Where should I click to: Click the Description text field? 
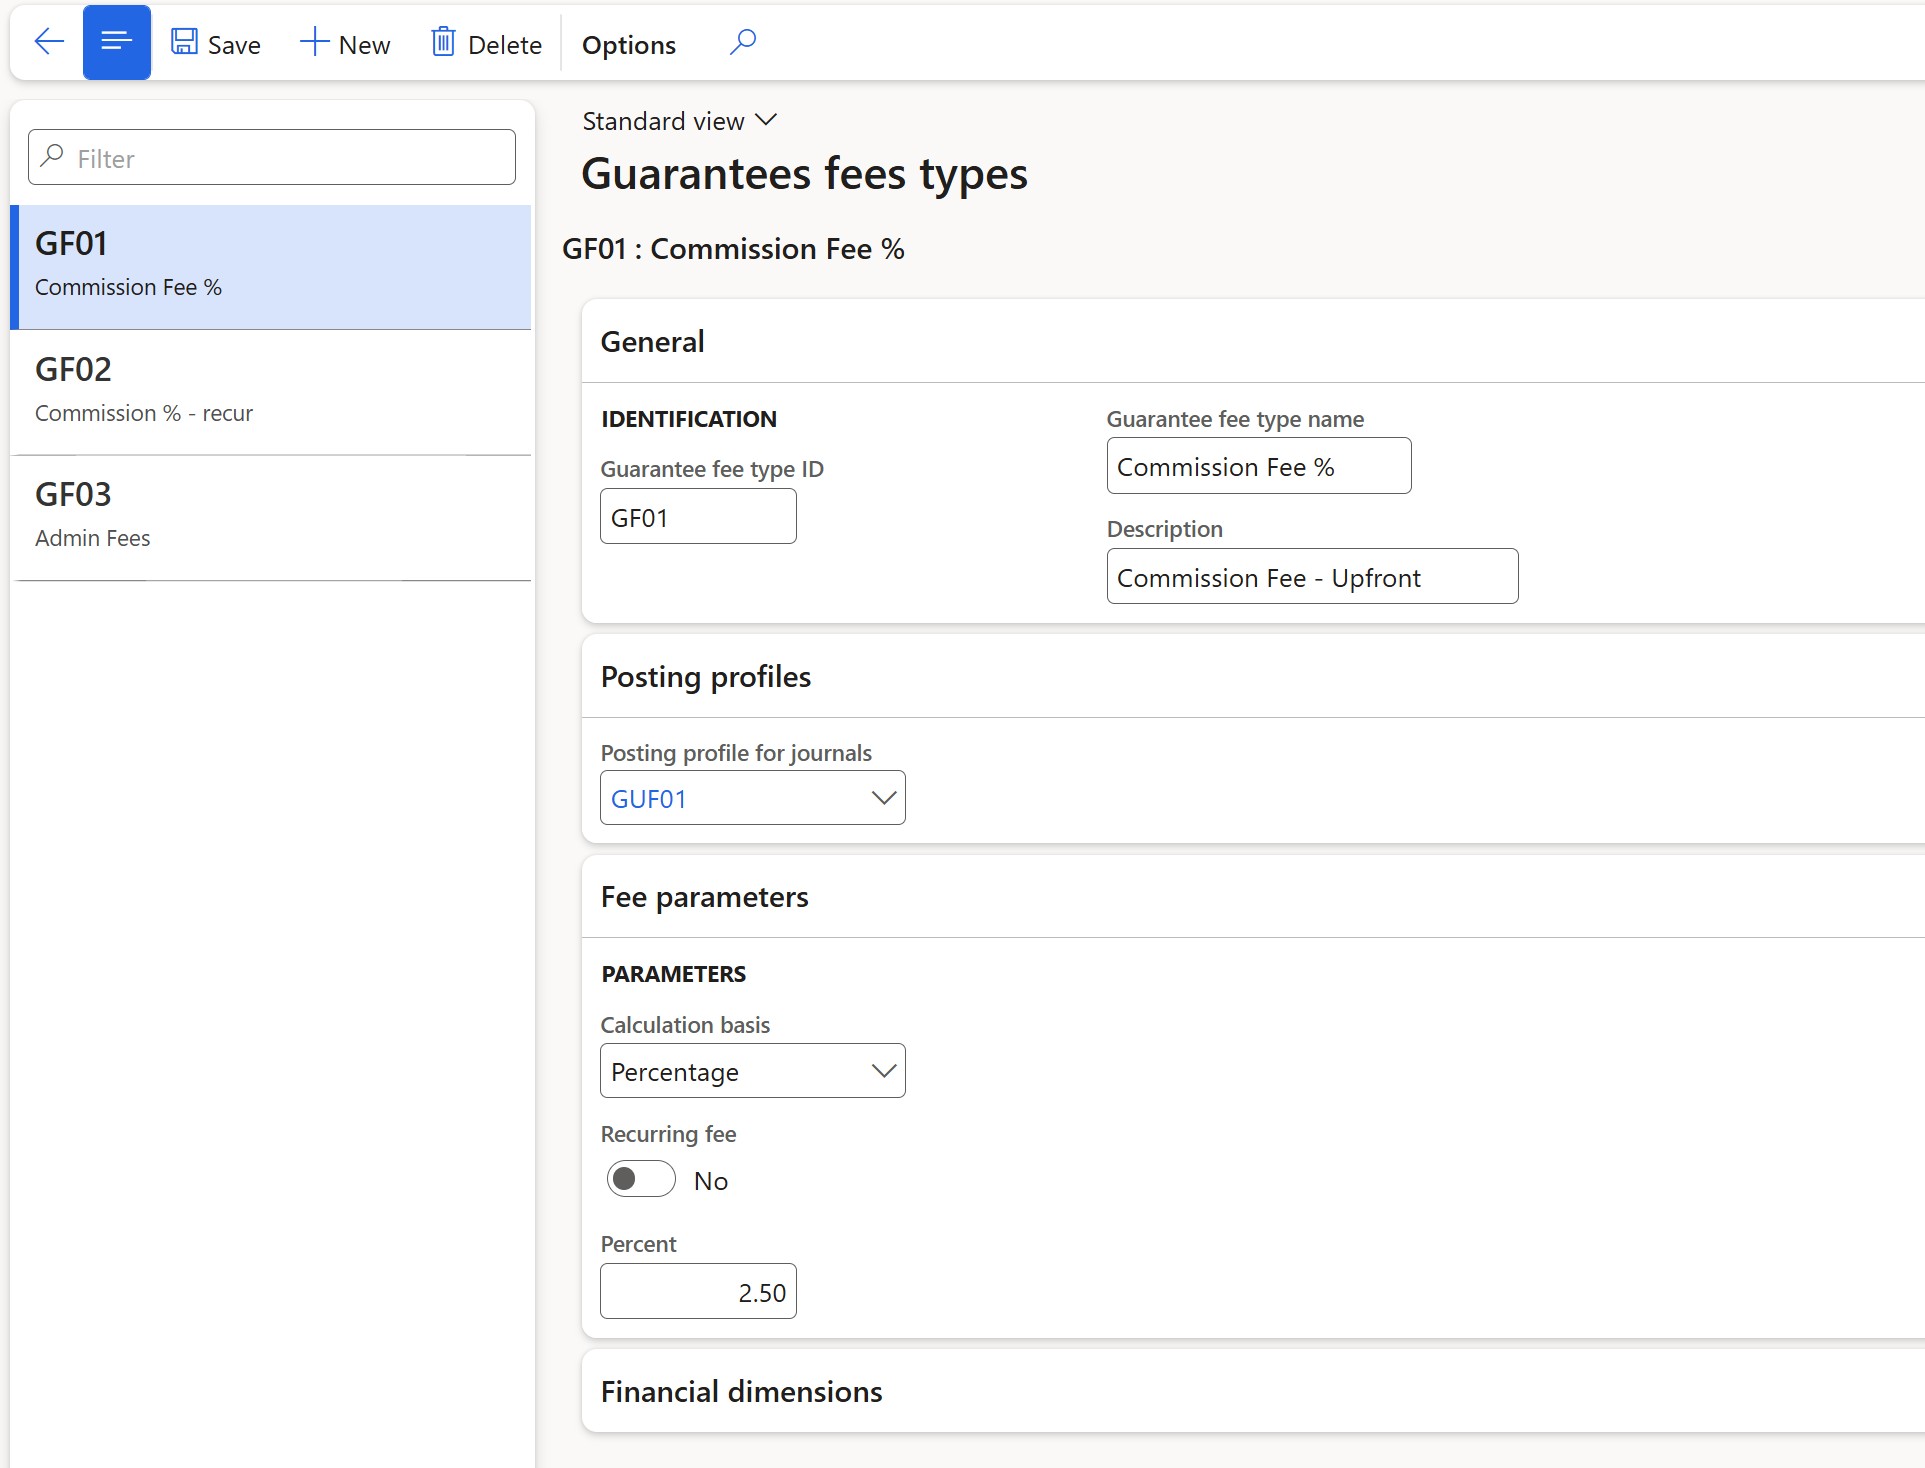pos(1311,577)
